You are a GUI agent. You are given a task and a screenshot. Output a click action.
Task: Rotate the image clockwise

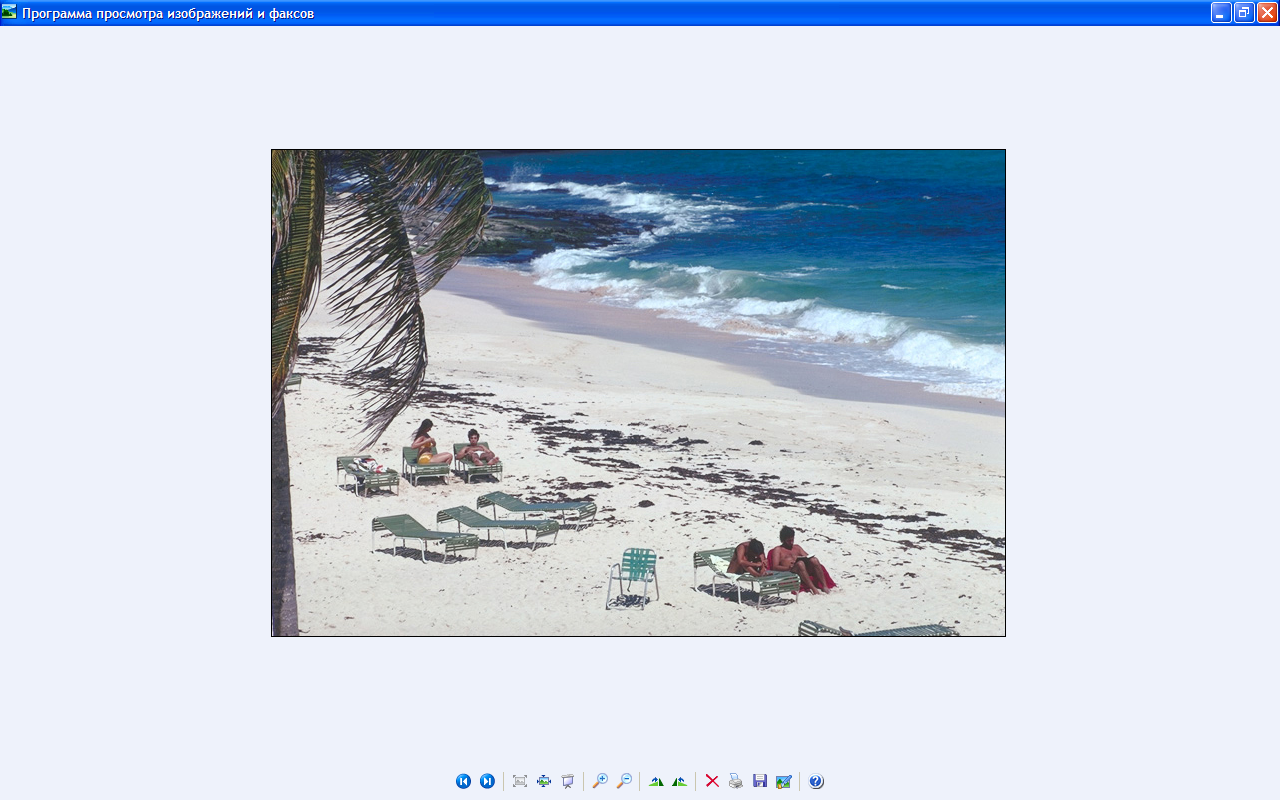pos(656,781)
